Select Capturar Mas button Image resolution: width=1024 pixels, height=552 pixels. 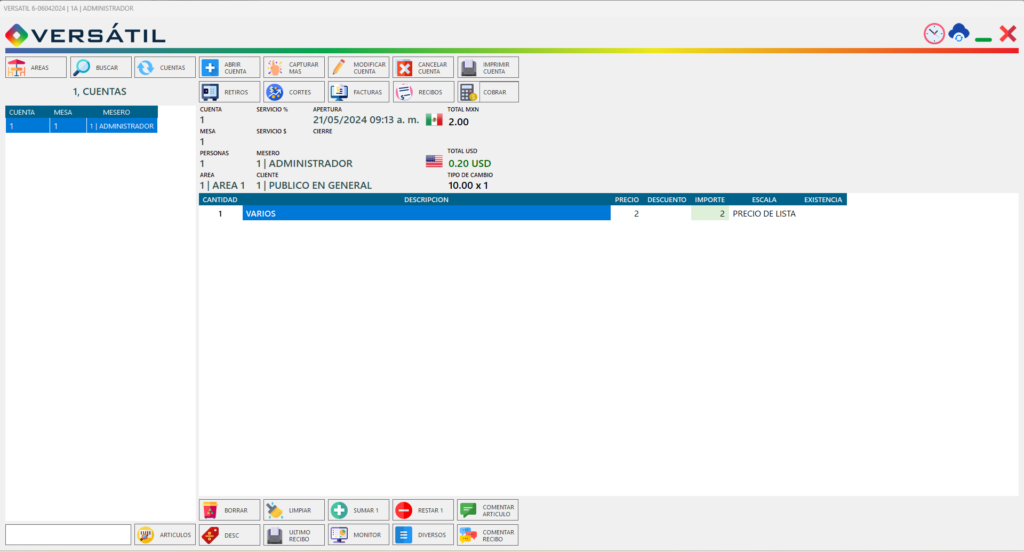pyautogui.click(x=294, y=67)
